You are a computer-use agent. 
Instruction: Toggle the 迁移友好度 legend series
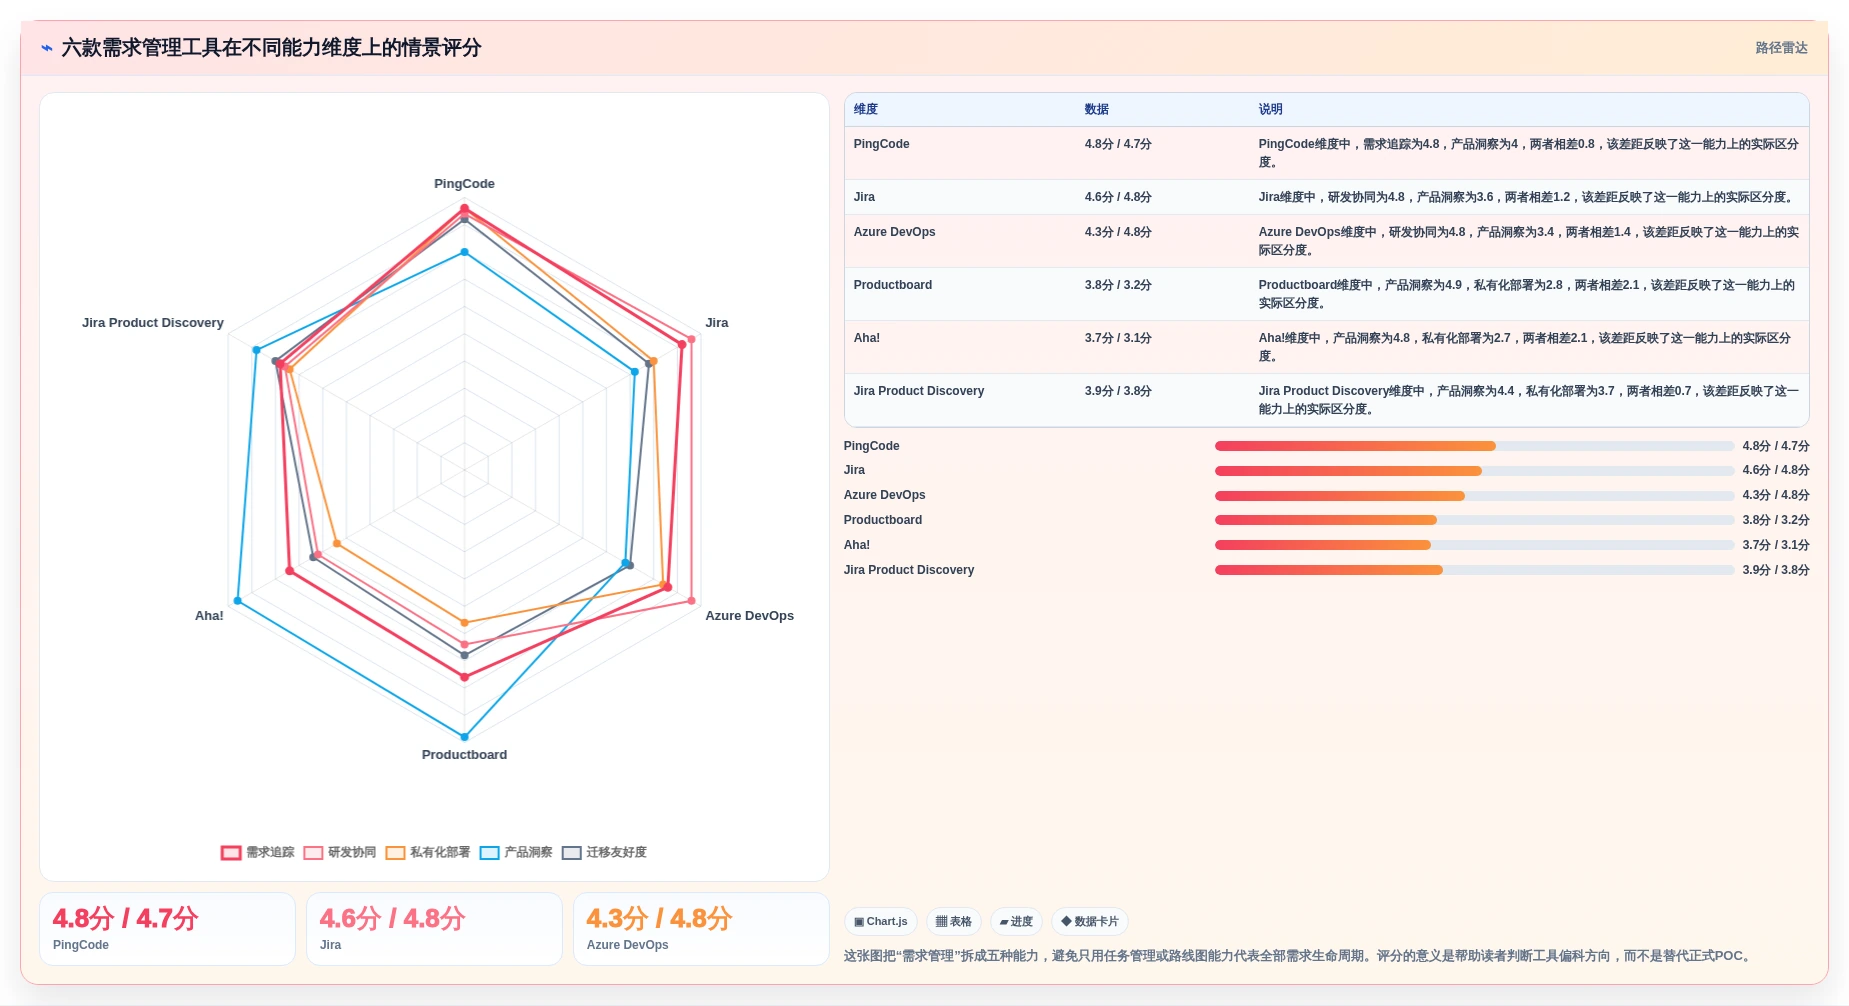(x=604, y=852)
